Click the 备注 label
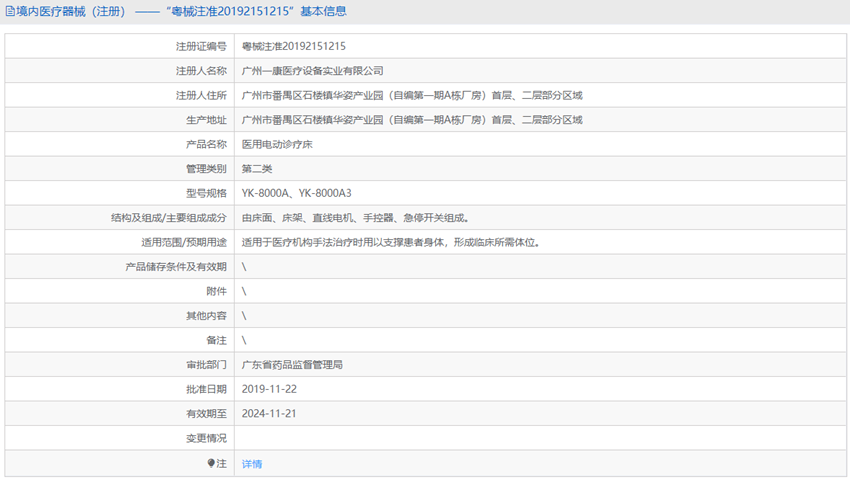The image size is (850, 479). coord(216,340)
